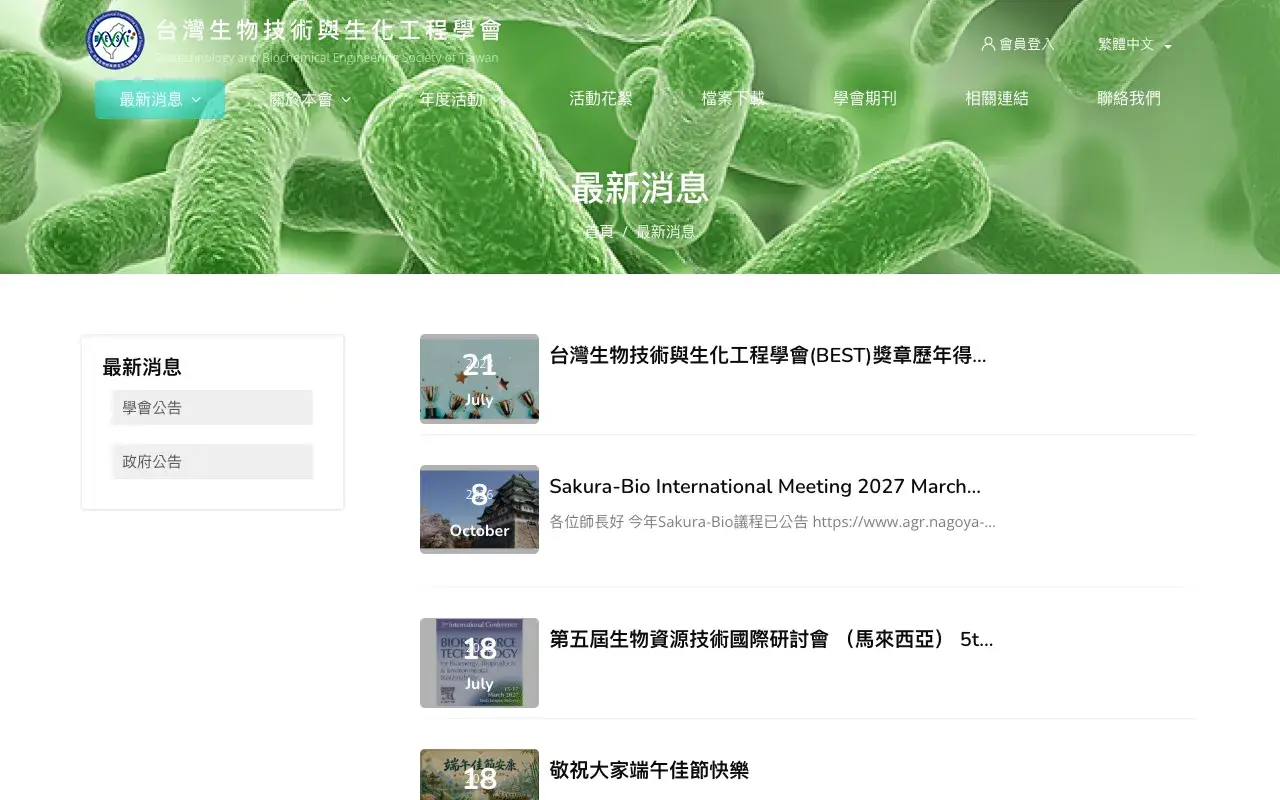Image resolution: width=1280 pixels, height=800 pixels.
Task: Open the 繁體中文 language dropdown
Action: [x=1134, y=45]
